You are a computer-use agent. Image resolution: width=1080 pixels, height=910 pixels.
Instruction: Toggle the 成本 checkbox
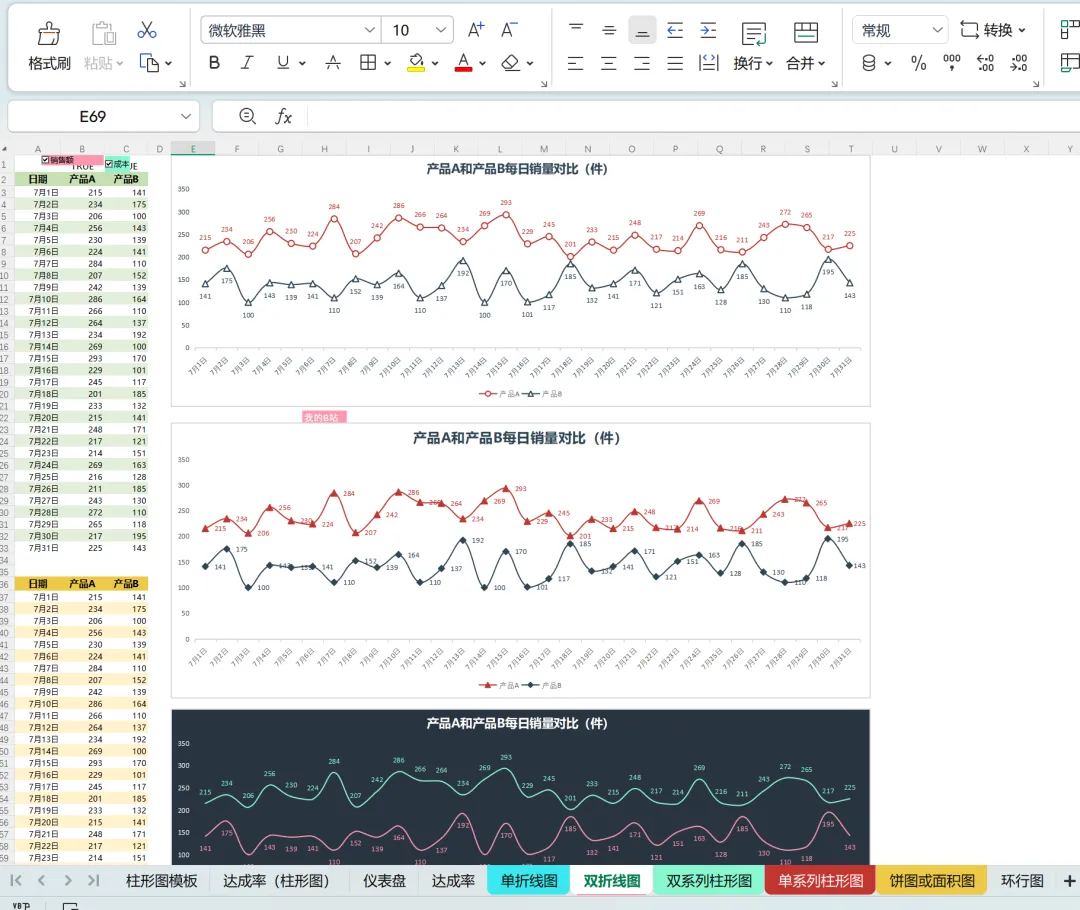pyautogui.click(x=109, y=163)
